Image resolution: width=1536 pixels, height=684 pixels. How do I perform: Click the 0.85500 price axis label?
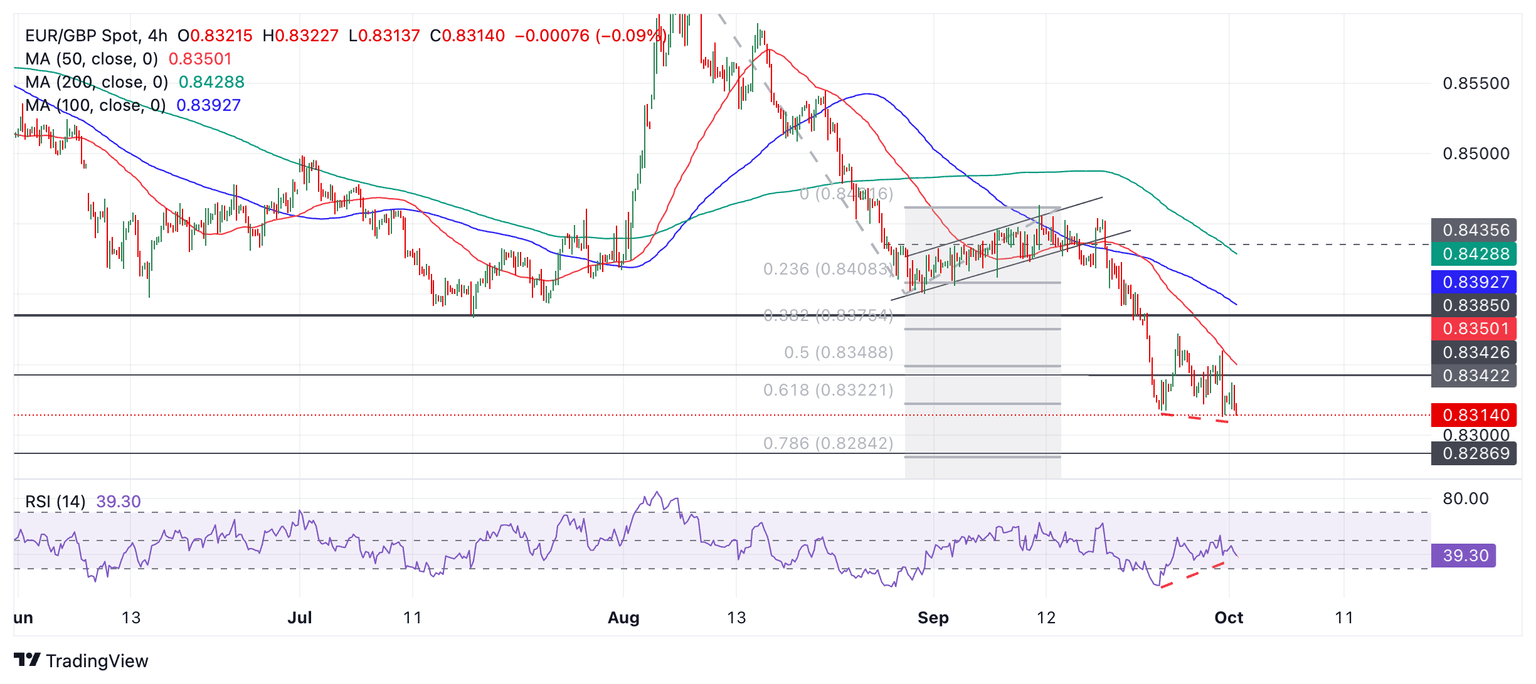pyautogui.click(x=1475, y=83)
